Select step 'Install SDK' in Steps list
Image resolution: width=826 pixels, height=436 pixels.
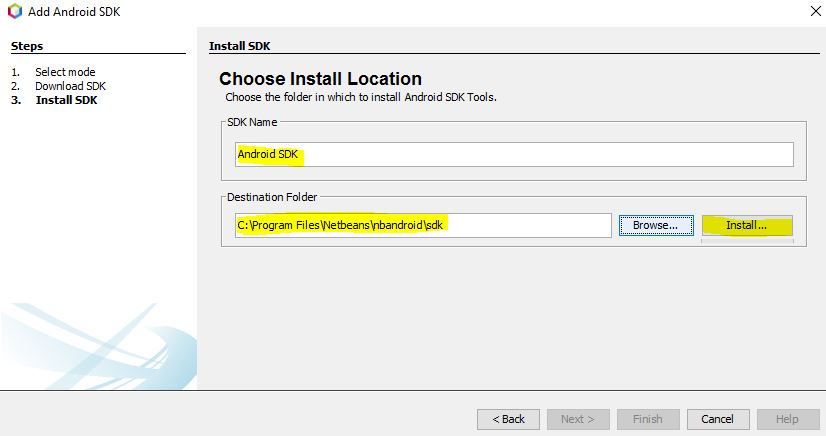coord(66,100)
